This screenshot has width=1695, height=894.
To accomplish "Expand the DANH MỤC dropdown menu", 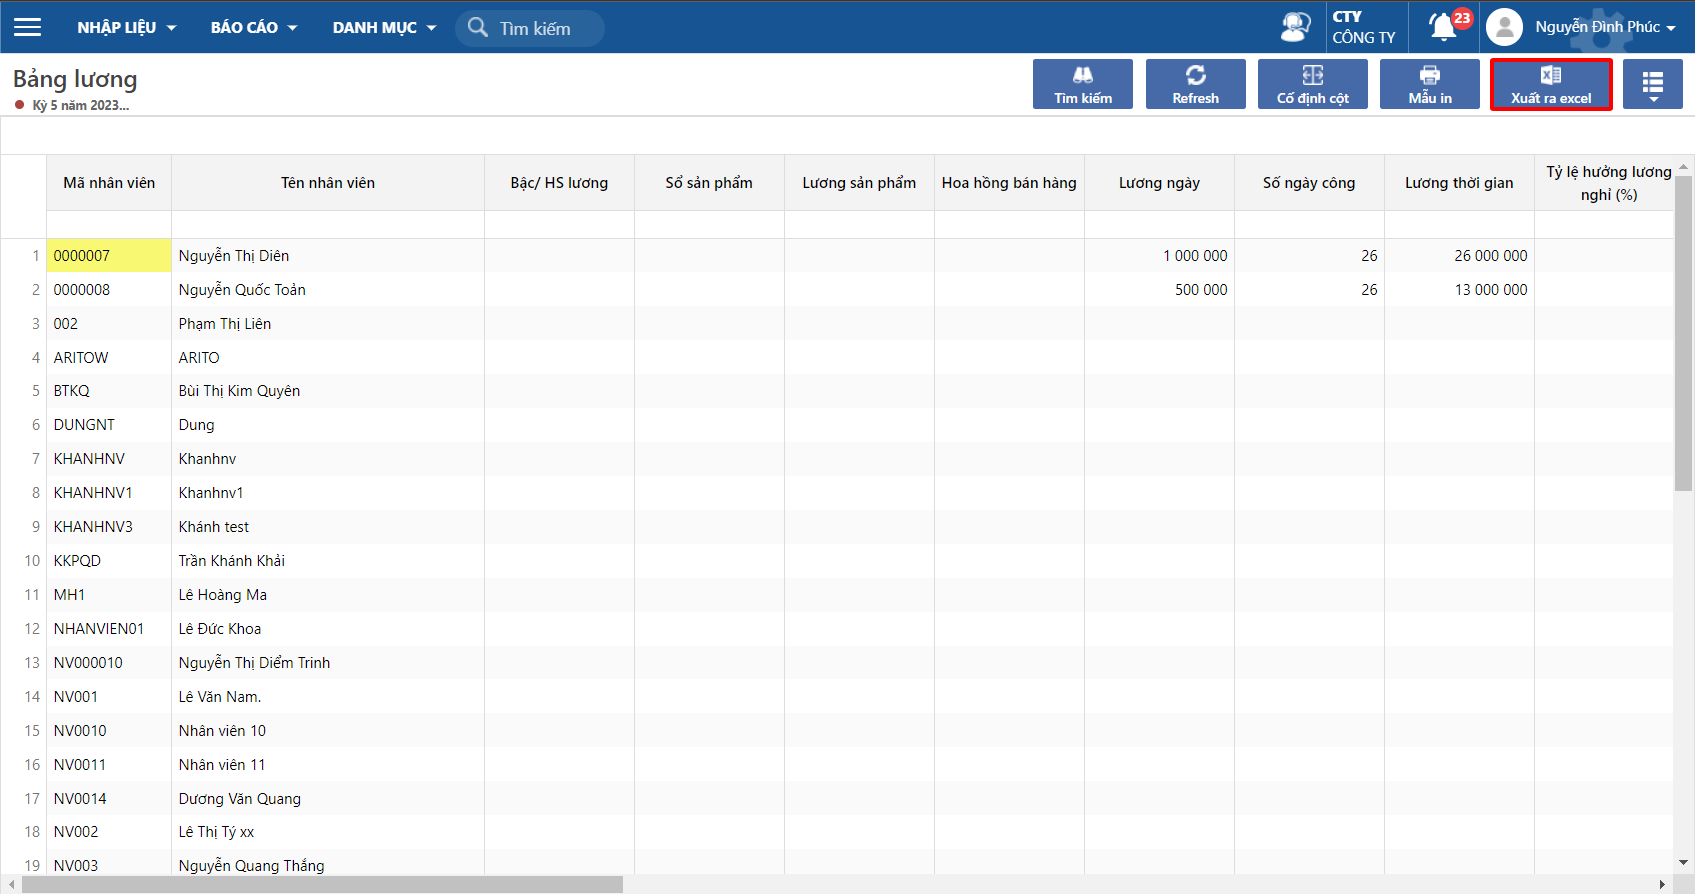I will [x=384, y=27].
